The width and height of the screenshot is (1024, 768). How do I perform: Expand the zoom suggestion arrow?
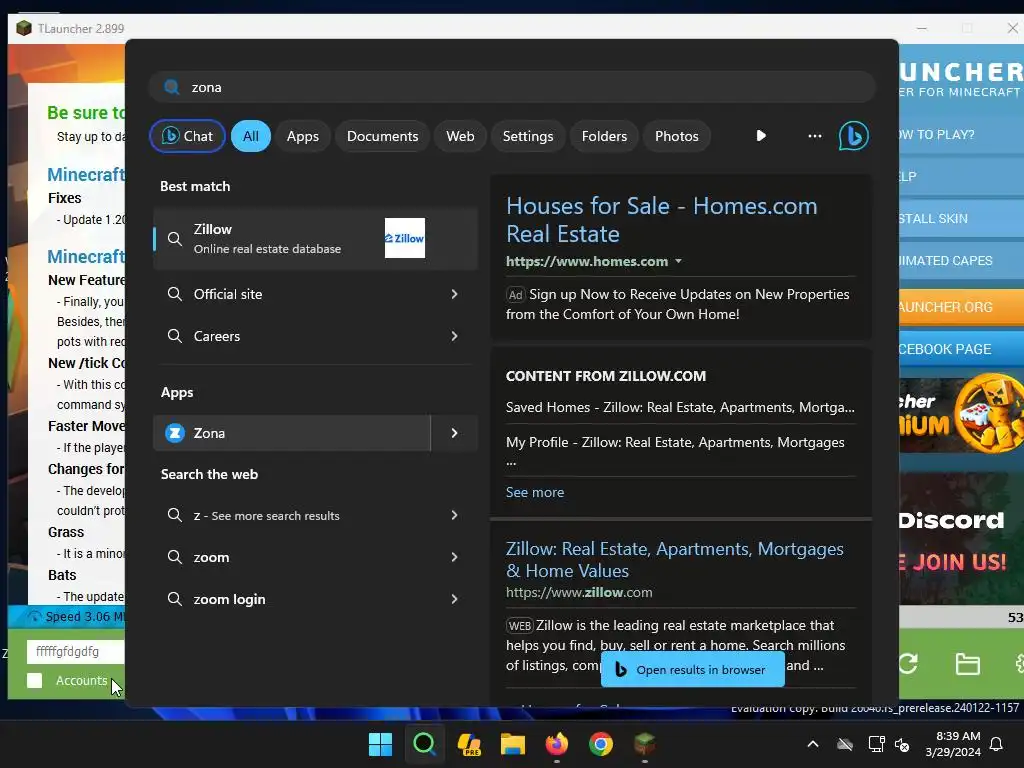[x=455, y=557]
